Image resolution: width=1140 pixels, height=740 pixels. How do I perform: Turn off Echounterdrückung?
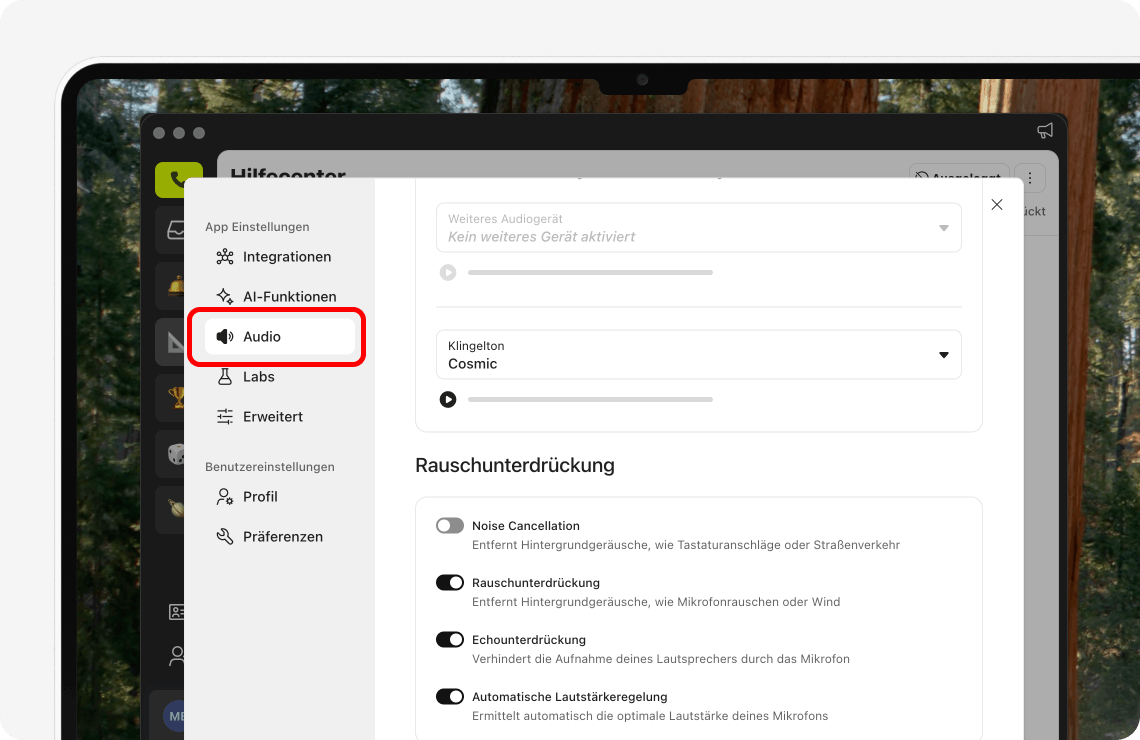449,639
